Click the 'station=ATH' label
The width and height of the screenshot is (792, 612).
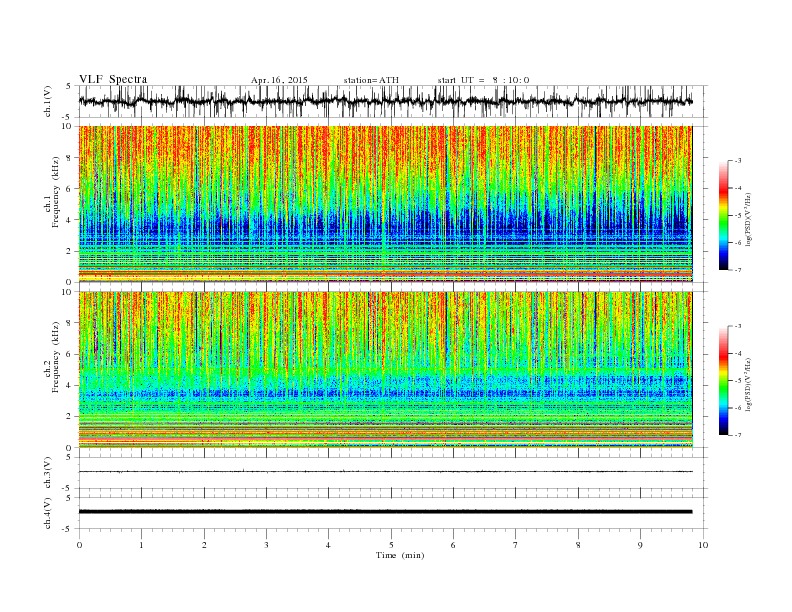pos(371,80)
